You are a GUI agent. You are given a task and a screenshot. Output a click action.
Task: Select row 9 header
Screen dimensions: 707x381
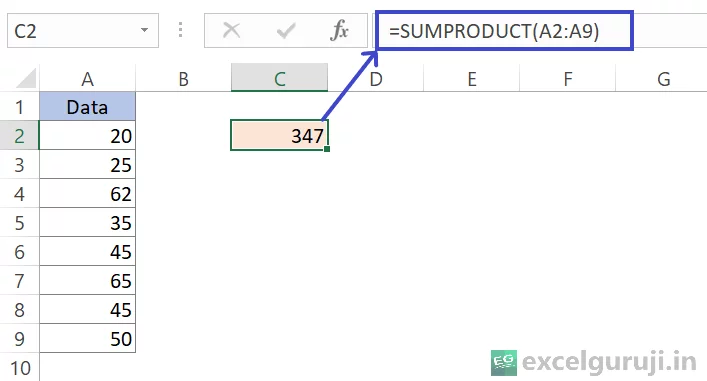19,338
